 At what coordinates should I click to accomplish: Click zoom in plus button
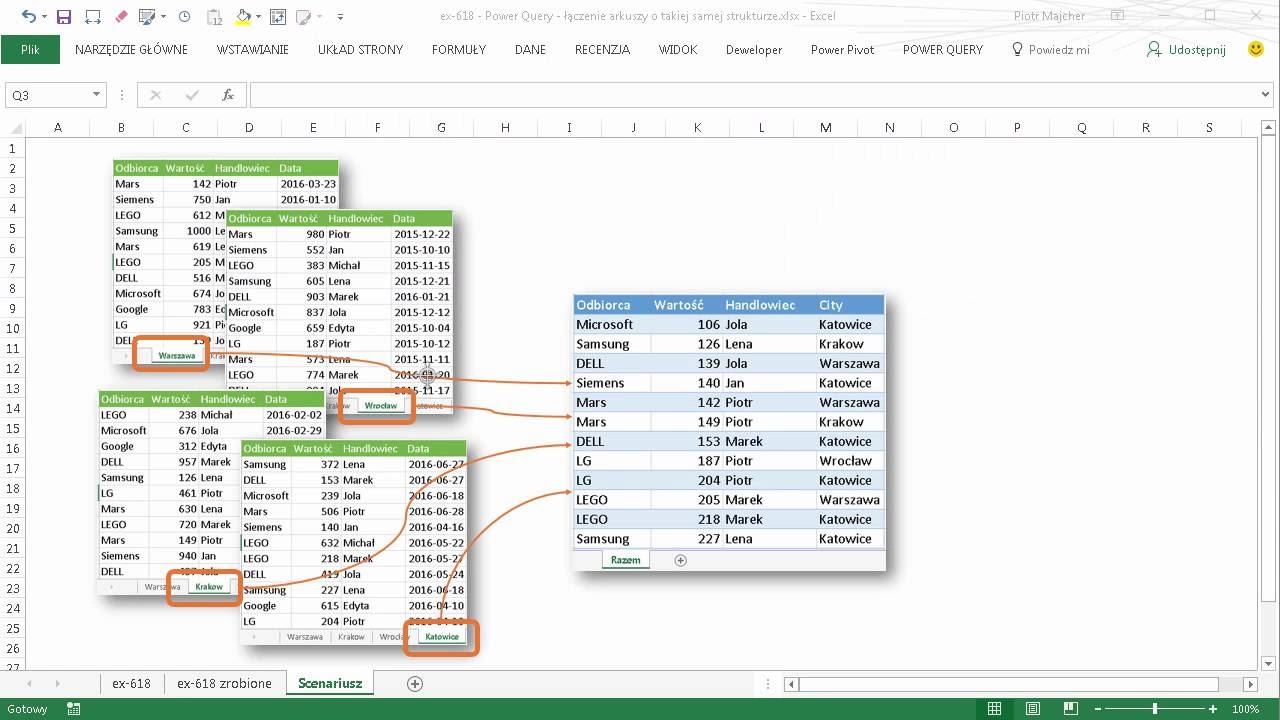(1212, 709)
